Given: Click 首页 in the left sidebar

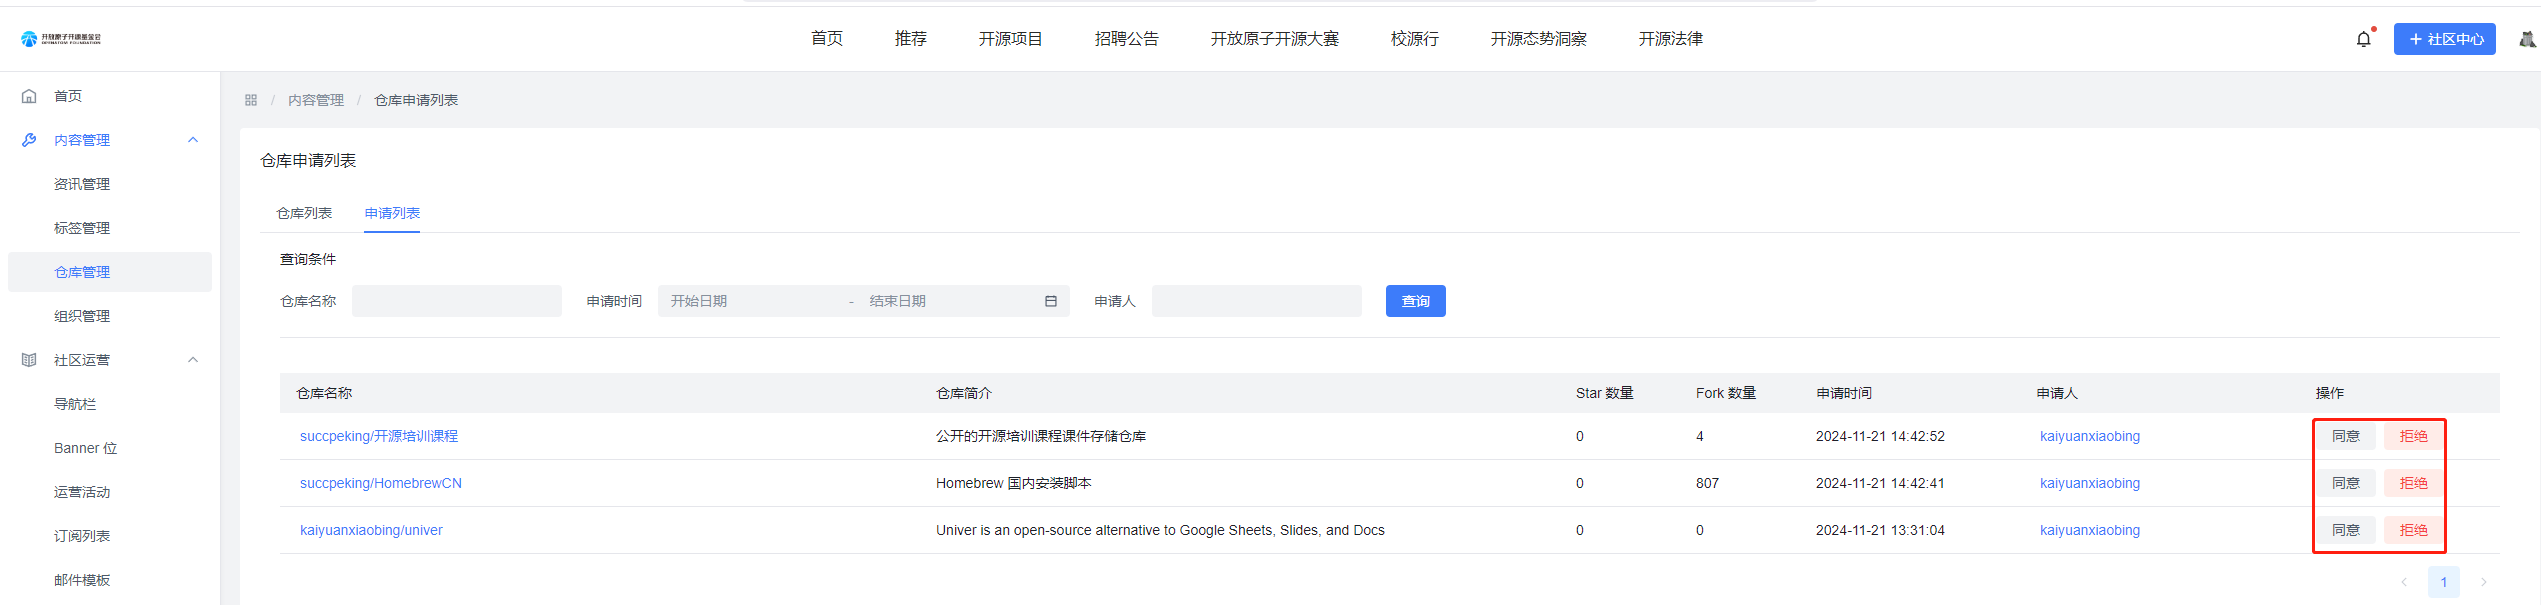Looking at the screenshot, I should pyautogui.click(x=68, y=96).
